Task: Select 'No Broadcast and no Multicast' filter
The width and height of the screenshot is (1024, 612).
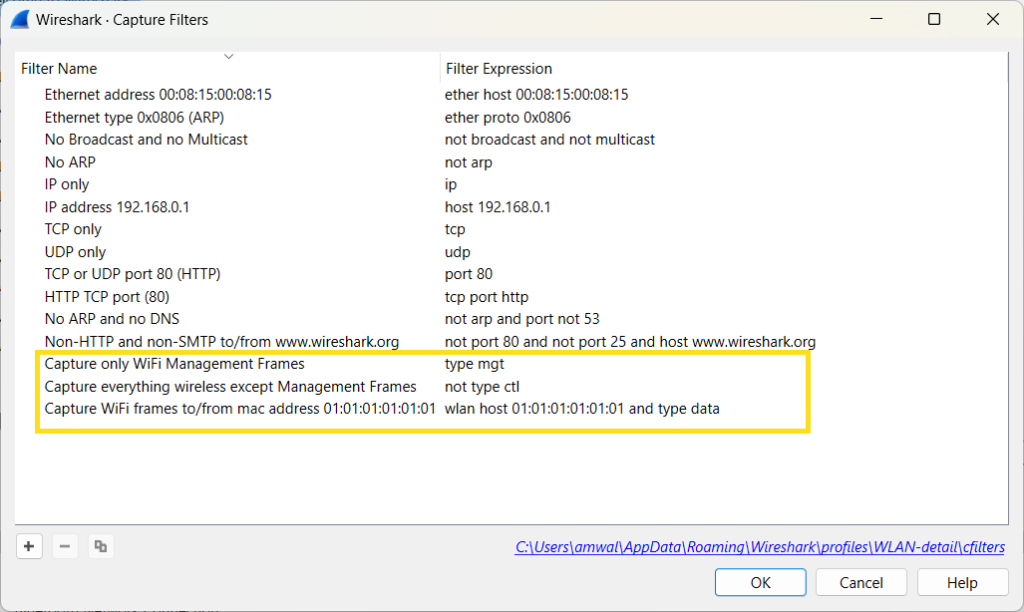Action: pos(146,139)
